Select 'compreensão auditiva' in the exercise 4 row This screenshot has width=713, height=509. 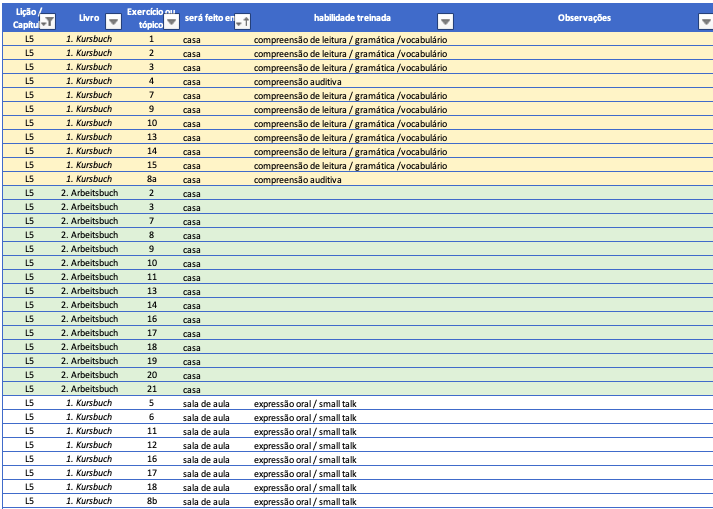point(297,81)
